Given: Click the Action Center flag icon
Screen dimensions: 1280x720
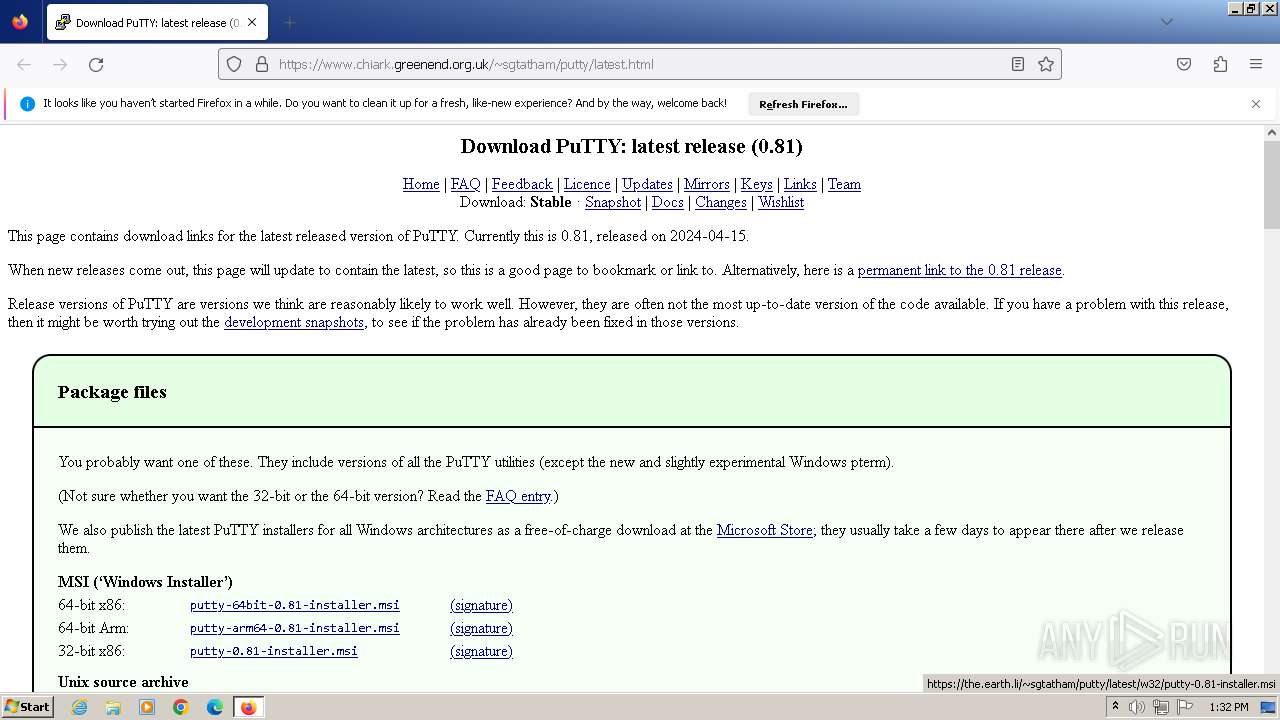Looking at the screenshot, I should click(1185, 707).
